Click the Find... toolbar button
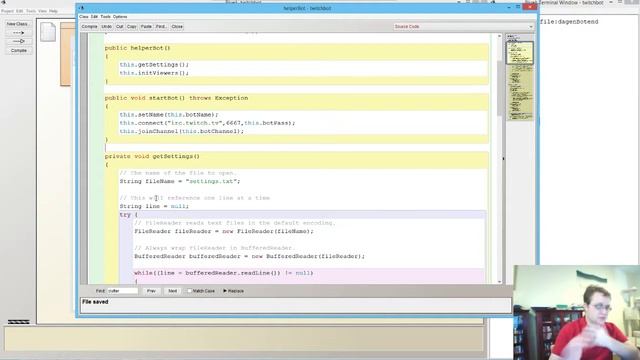 click(x=161, y=27)
